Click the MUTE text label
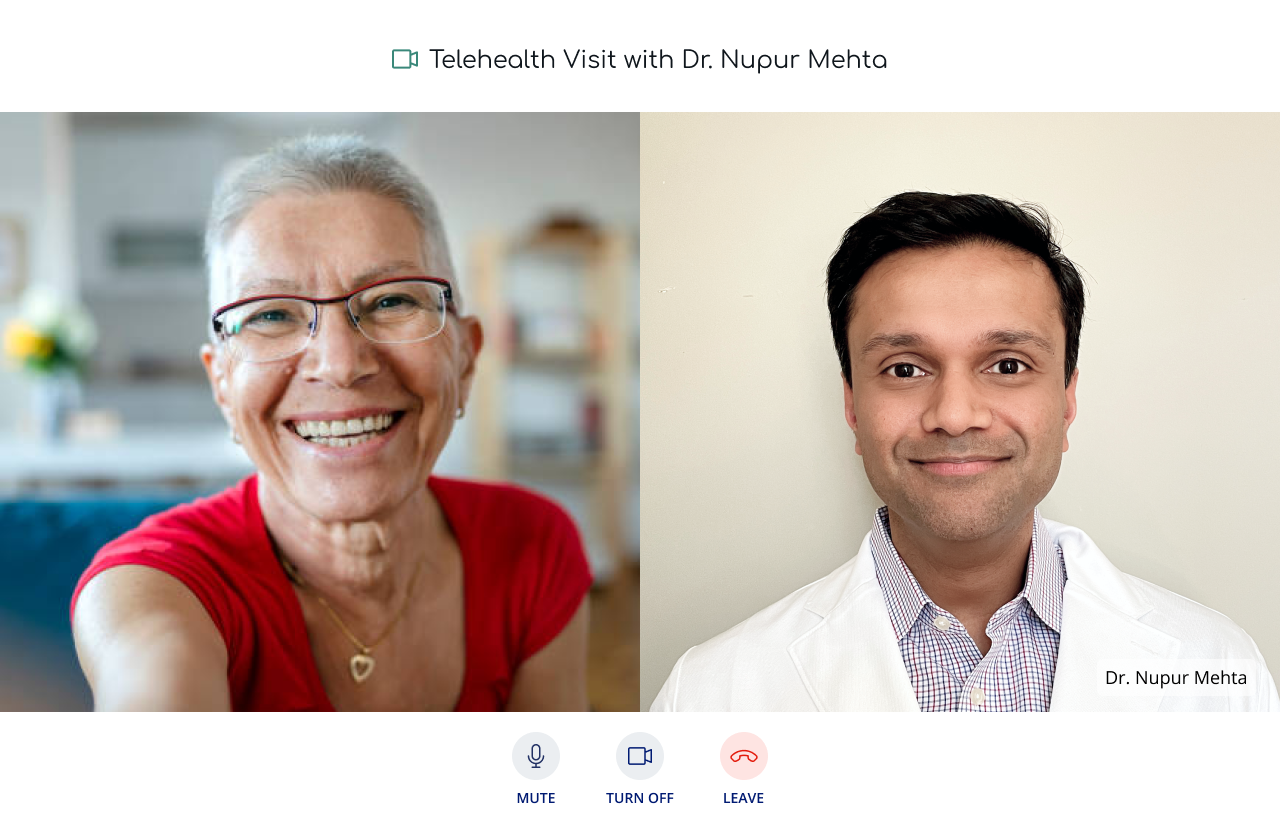The height and width of the screenshot is (825, 1280). pyautogui.click(x=536, y=798)
